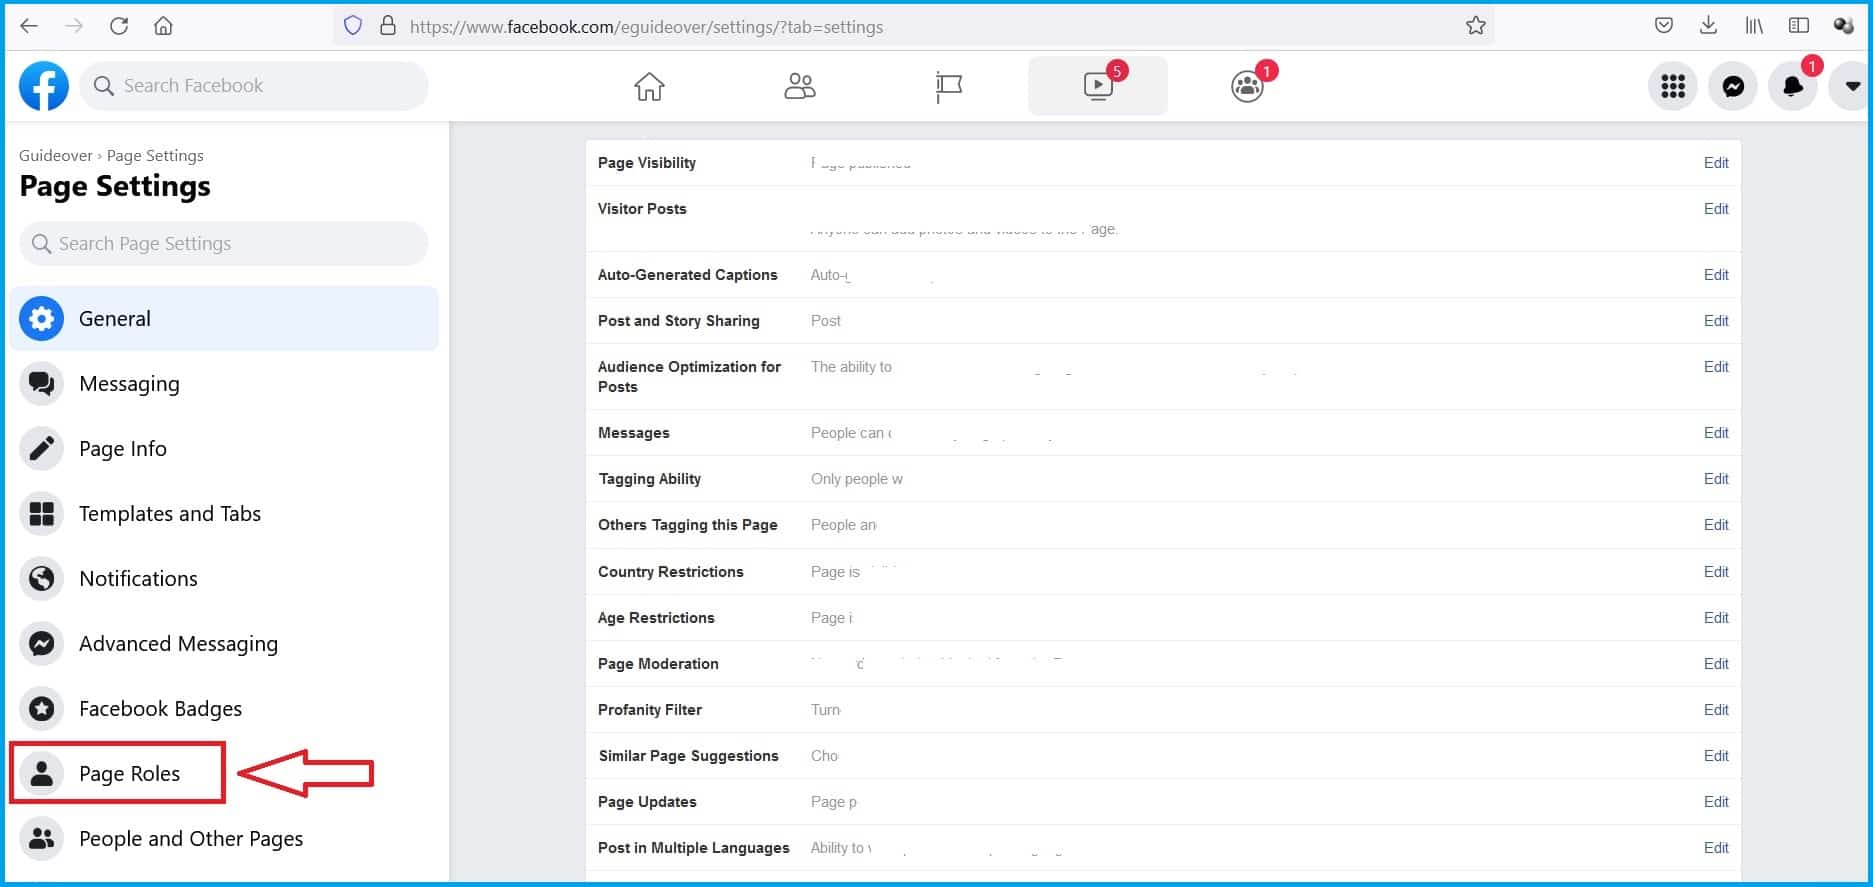Open the Watch video icon
The width and height of the screenshot is (1873, 887).
[1098, 86]
